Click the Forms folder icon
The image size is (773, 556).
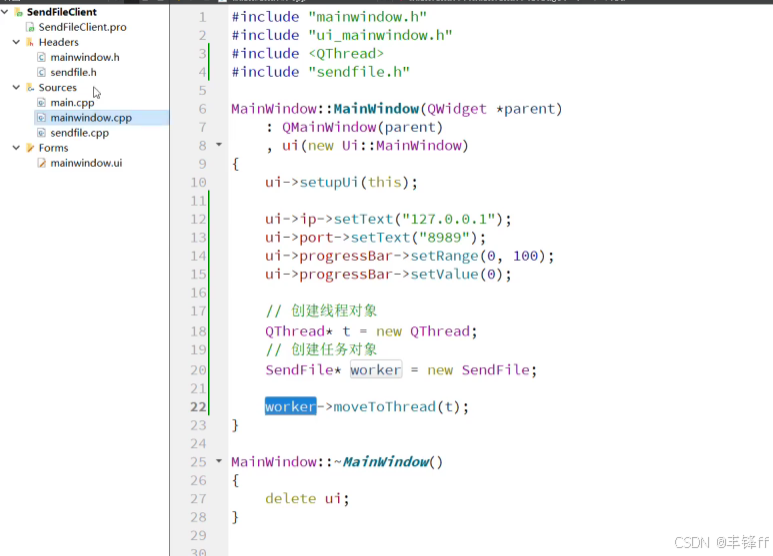(30, 148)
